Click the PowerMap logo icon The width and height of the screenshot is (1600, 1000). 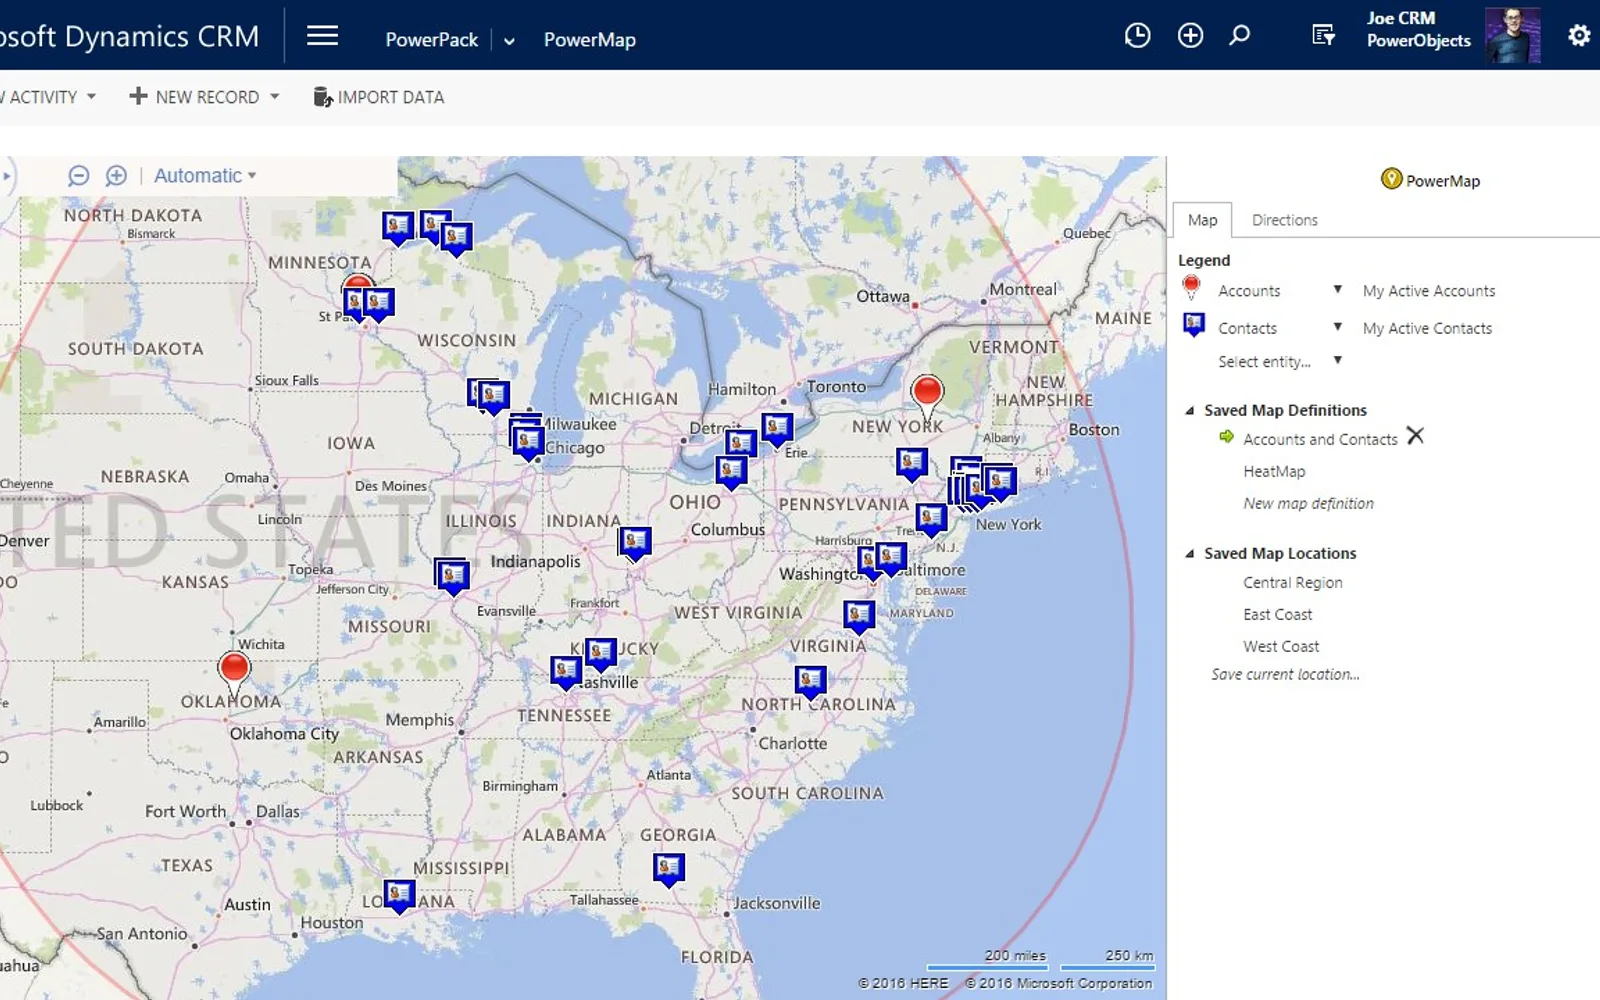[x=1391, y=179]
